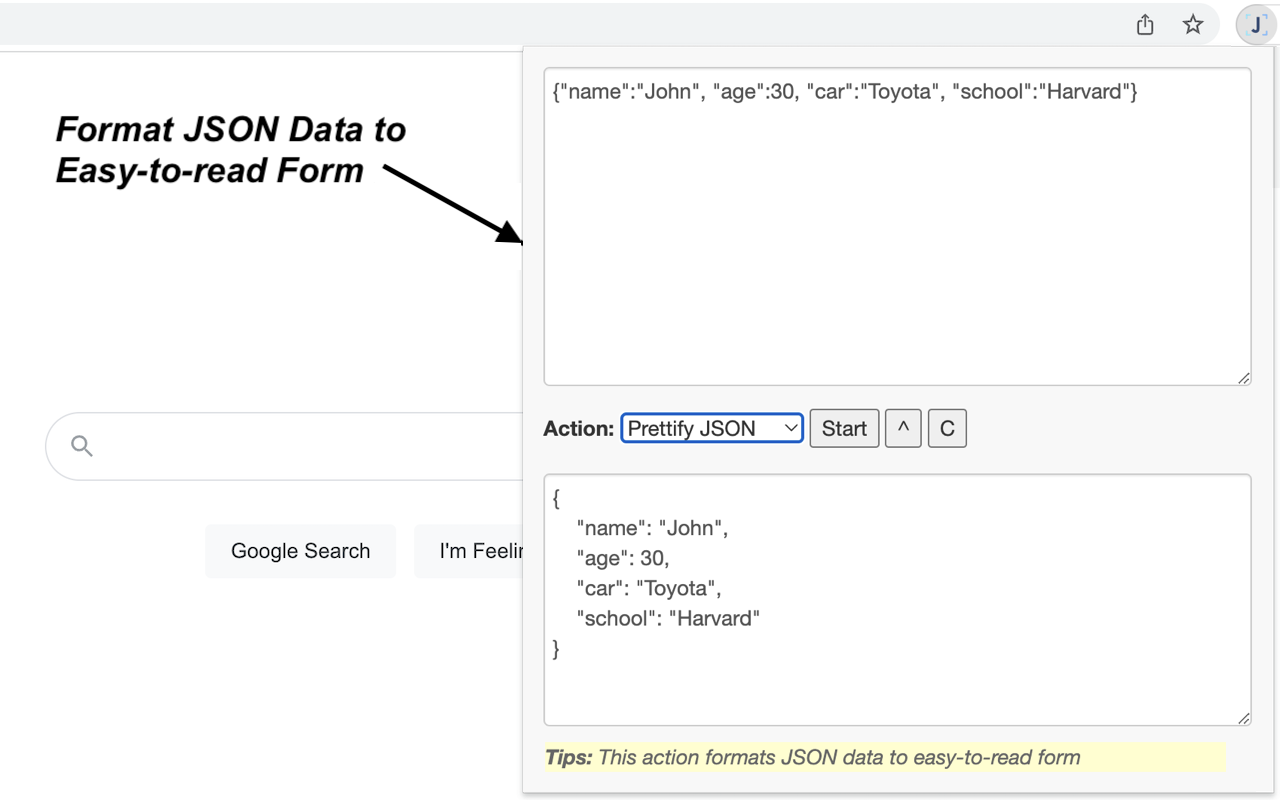Image resolution: width=1280 pixels, height=800 pixels.
Task: Click the output area resize grip
Action: [1243, 716]
